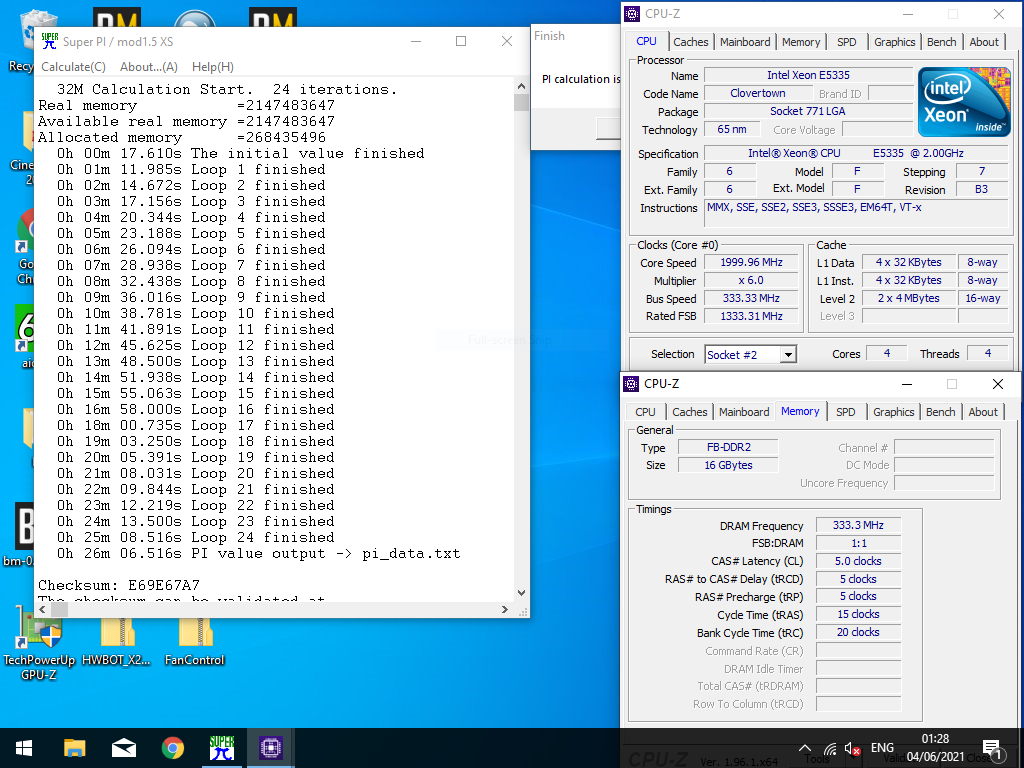This screenshot has height=768, width=1024.
Task: Click lower CPU-Z title bar icon
Action: click(x=631, y=384)
